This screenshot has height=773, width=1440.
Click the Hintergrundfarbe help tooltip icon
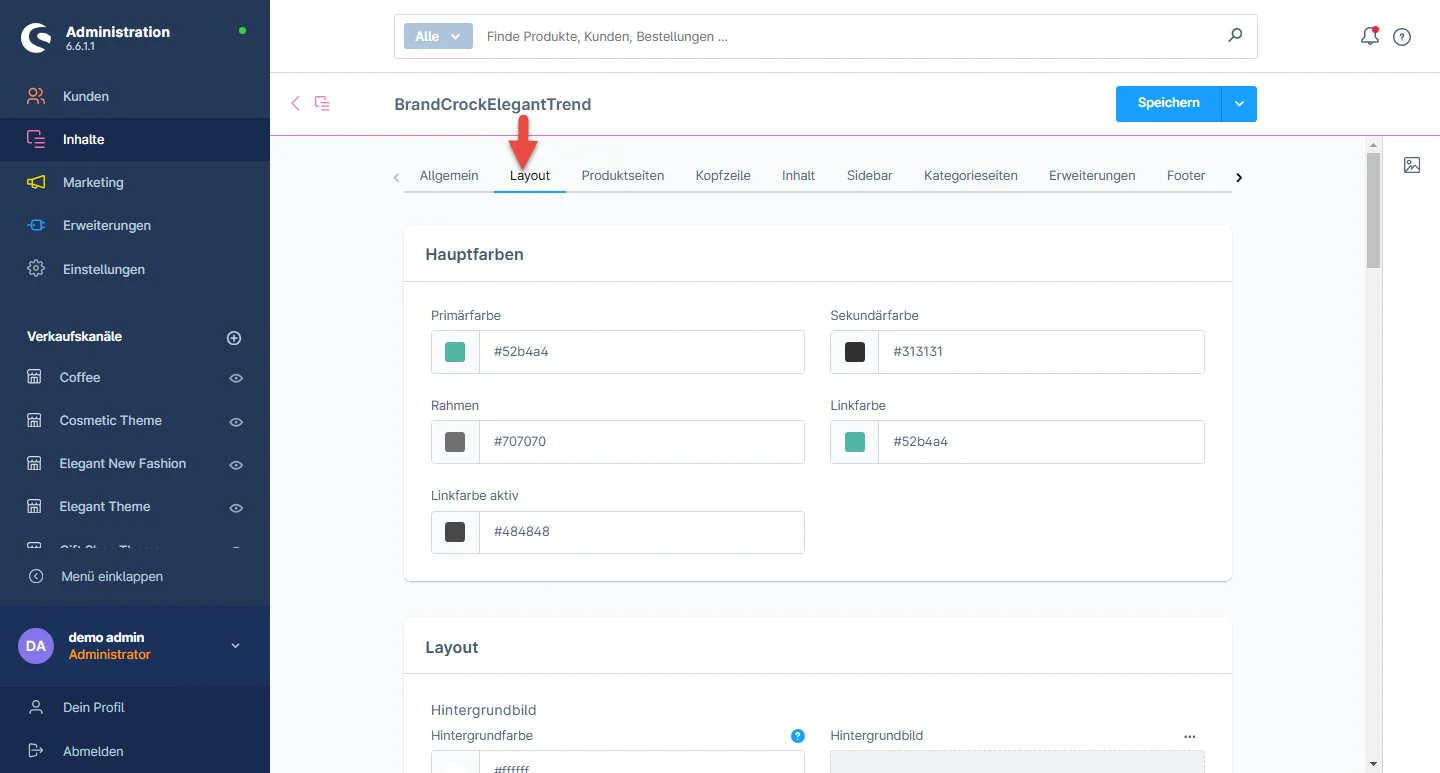(797, 736)
